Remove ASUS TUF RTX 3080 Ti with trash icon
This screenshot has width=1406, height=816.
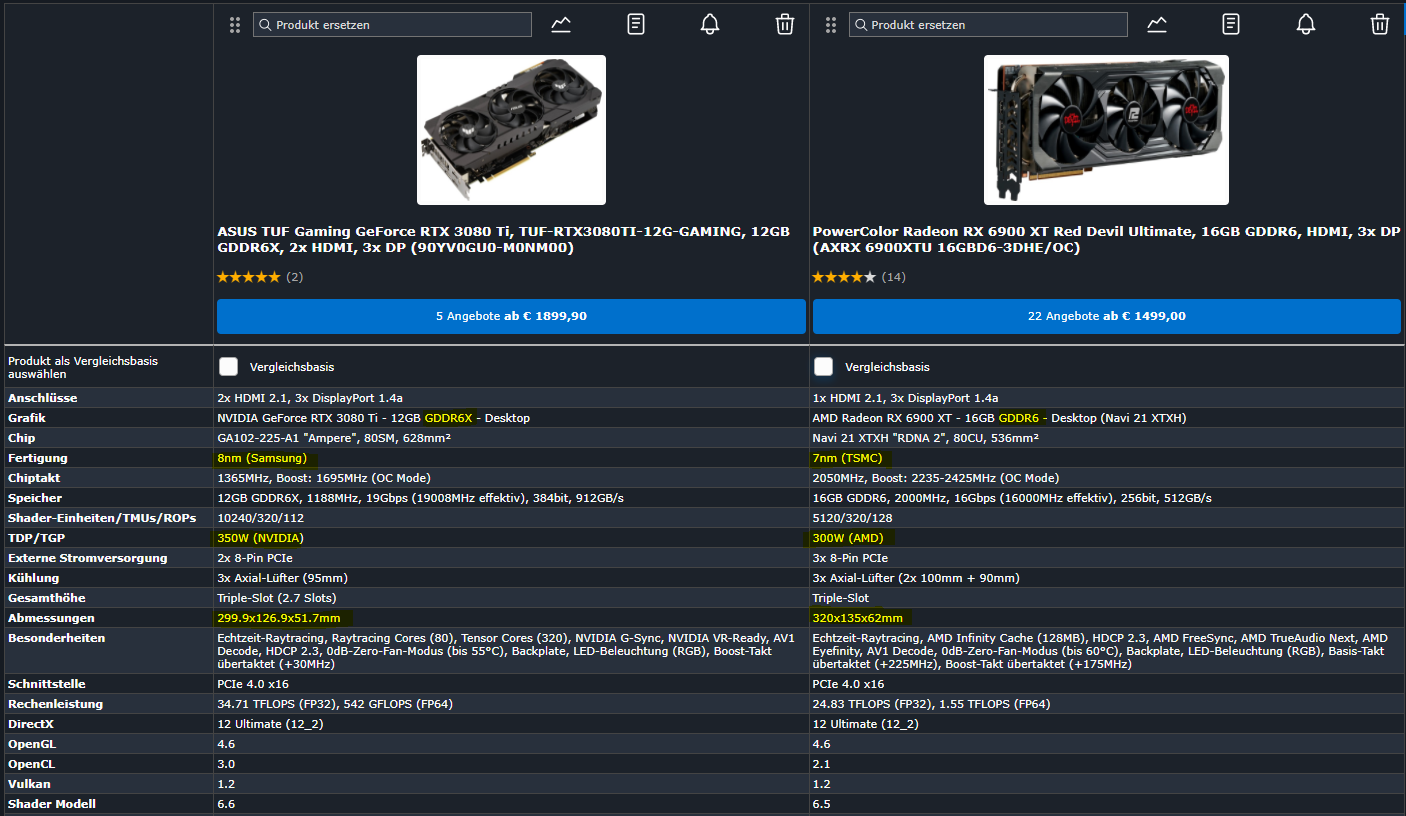pyautogui.click(x=785, y=24)
